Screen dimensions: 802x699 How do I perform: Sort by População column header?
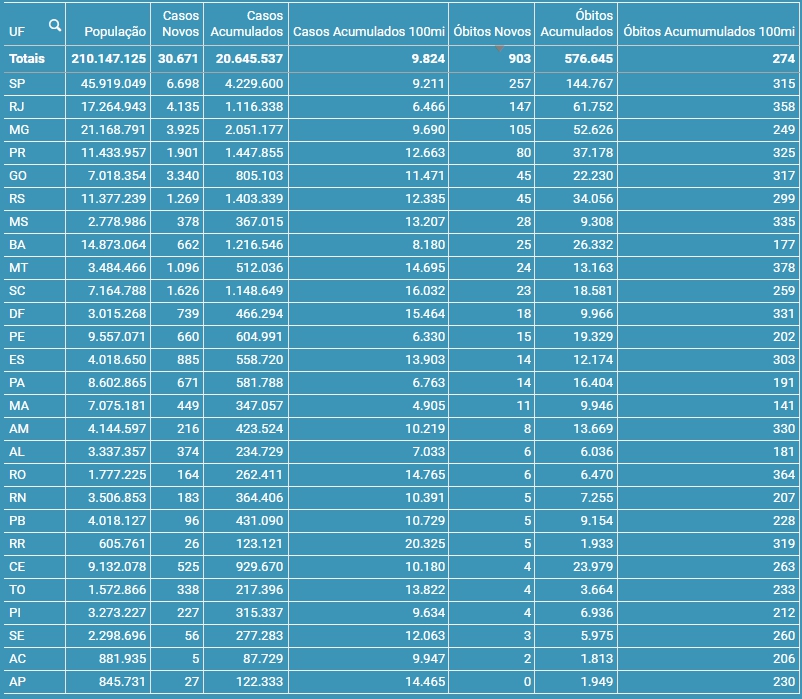(115, 32)
